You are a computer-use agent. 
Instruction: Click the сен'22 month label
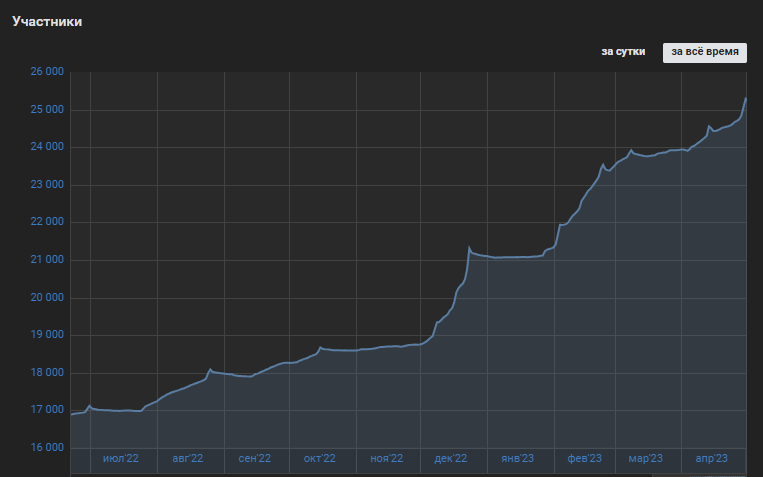[x=255, y=459]
